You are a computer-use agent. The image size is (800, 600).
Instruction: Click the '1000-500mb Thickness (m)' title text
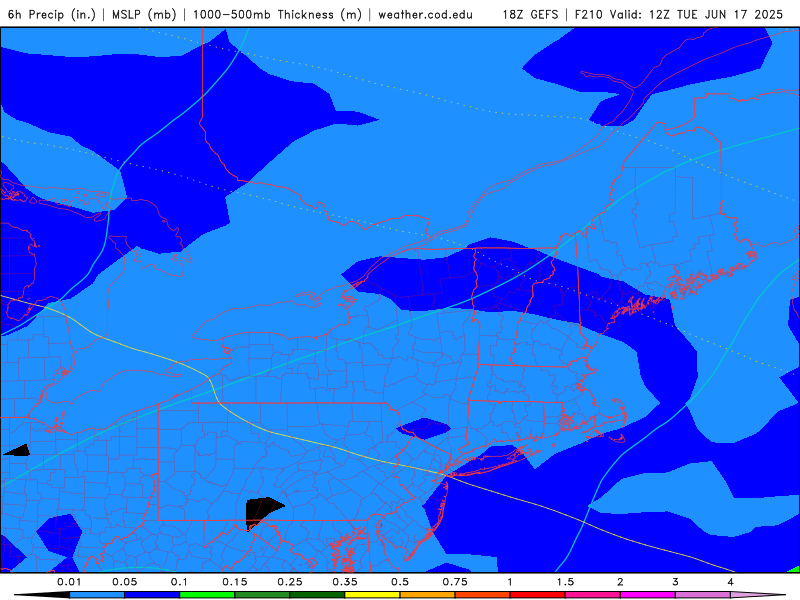[277, 14]
